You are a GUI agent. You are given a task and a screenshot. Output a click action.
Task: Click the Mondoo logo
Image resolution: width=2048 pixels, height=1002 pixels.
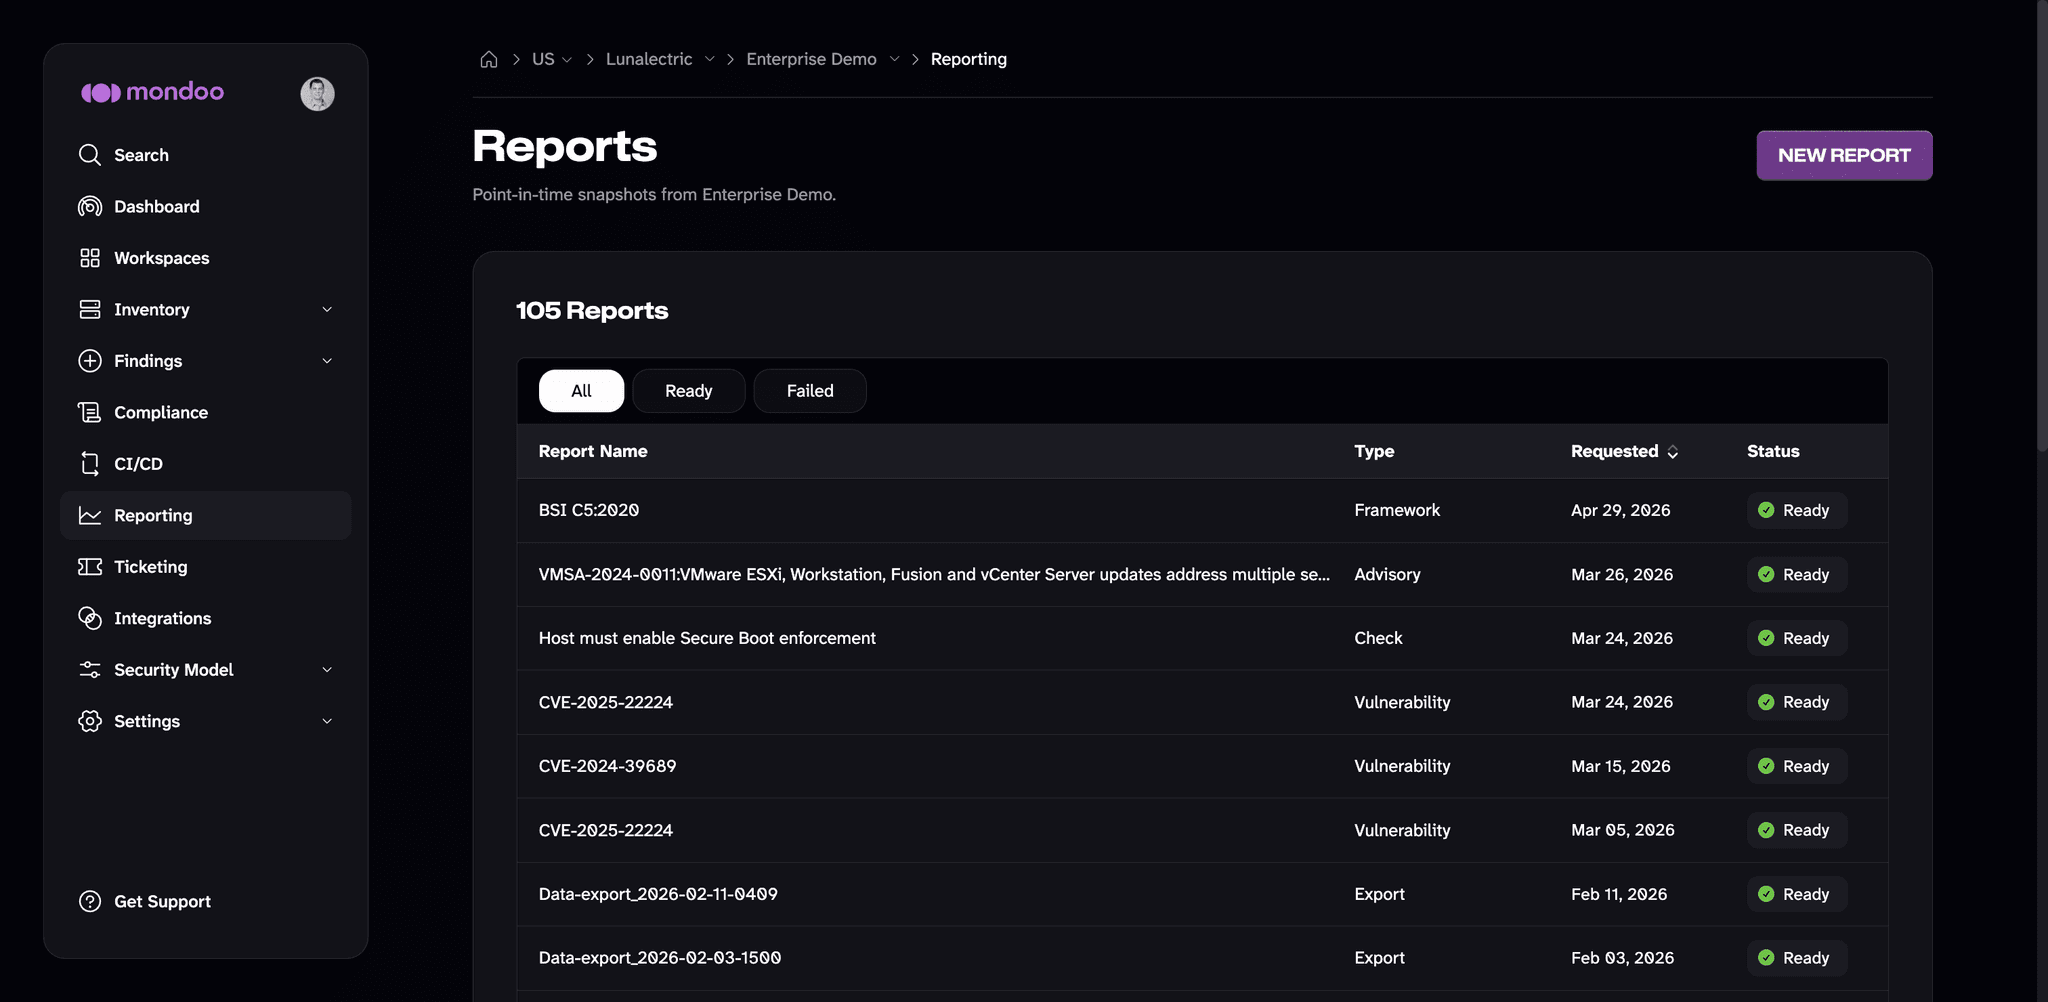(152, 92)
